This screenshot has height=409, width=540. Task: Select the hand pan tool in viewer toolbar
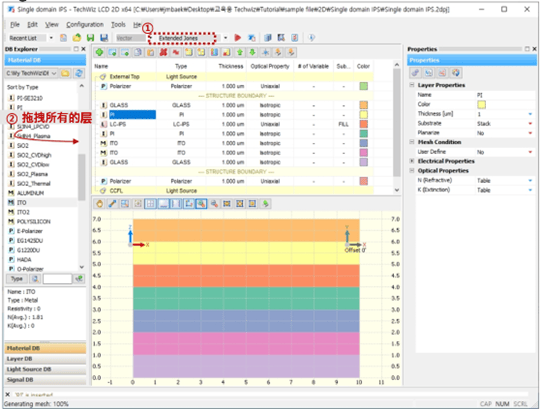click(x=100, y=204)
